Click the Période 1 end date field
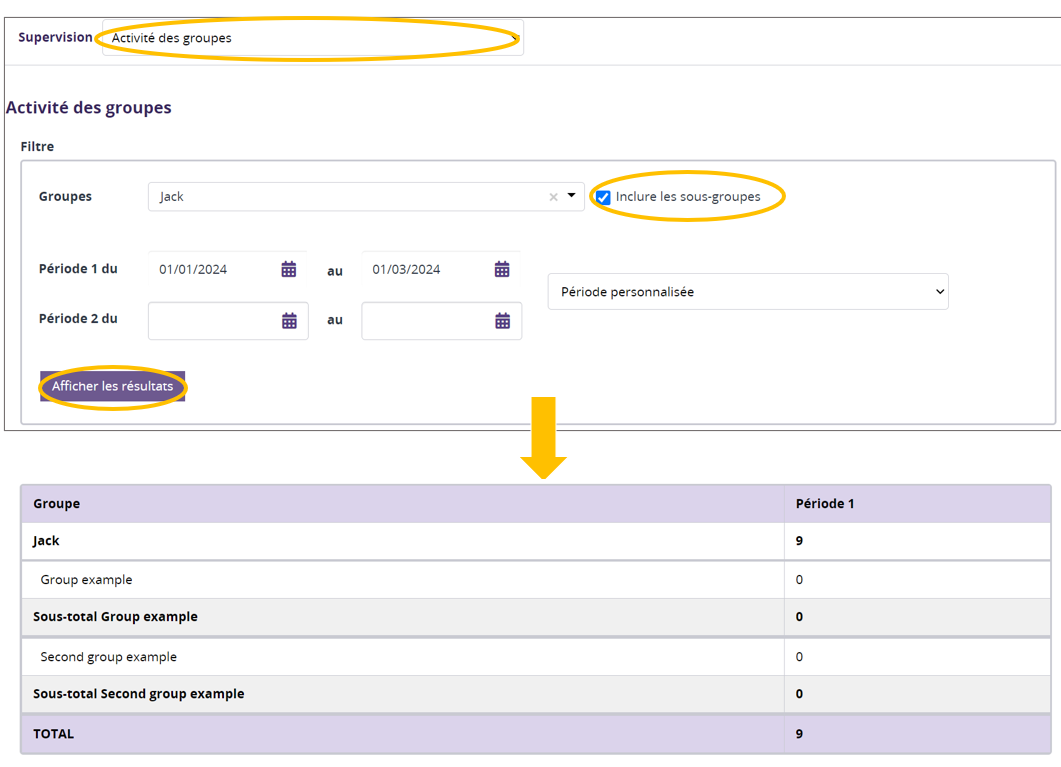 pos(426,269)
